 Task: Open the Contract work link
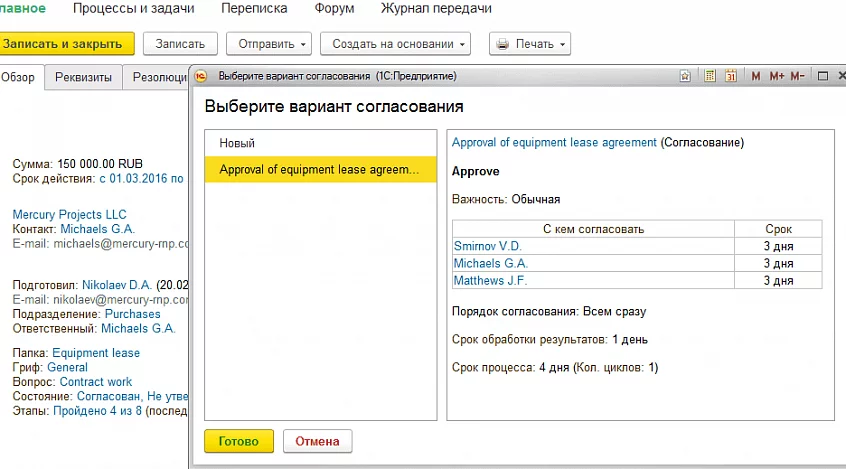[95, 382]
